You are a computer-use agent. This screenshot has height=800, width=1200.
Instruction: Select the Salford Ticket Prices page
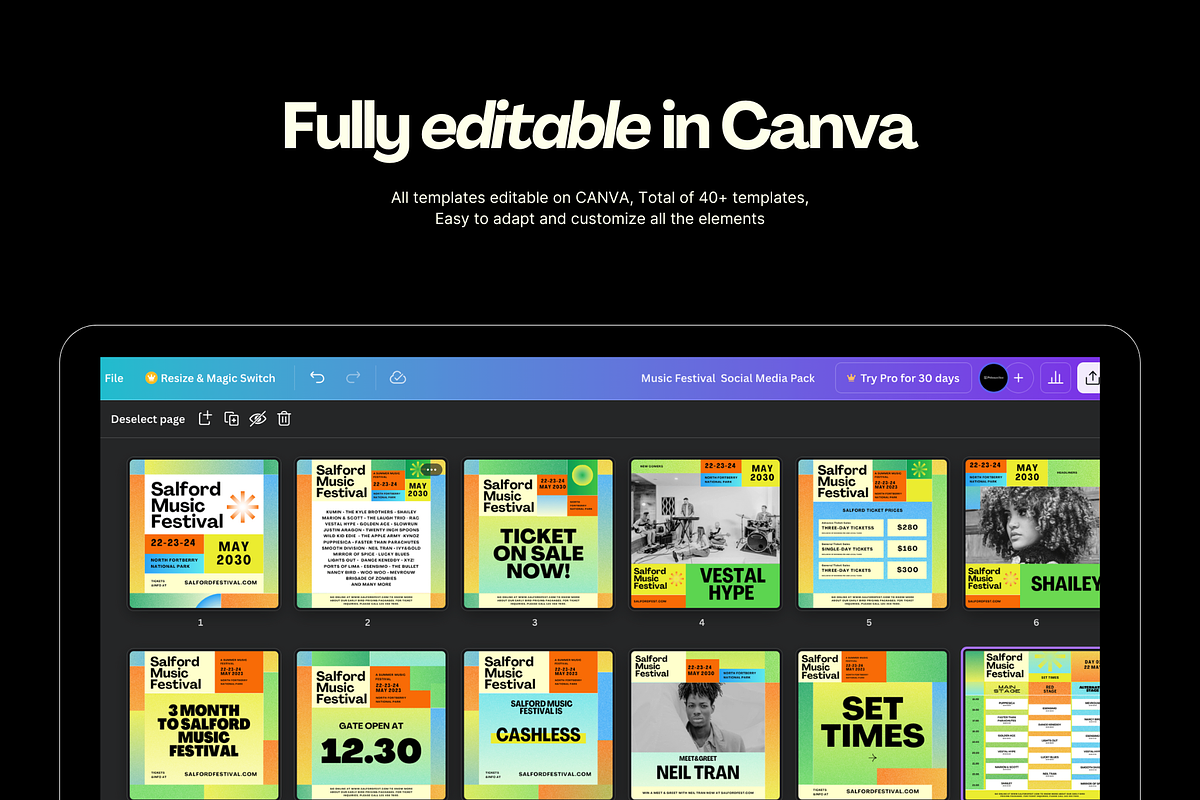tap(872, 533)
